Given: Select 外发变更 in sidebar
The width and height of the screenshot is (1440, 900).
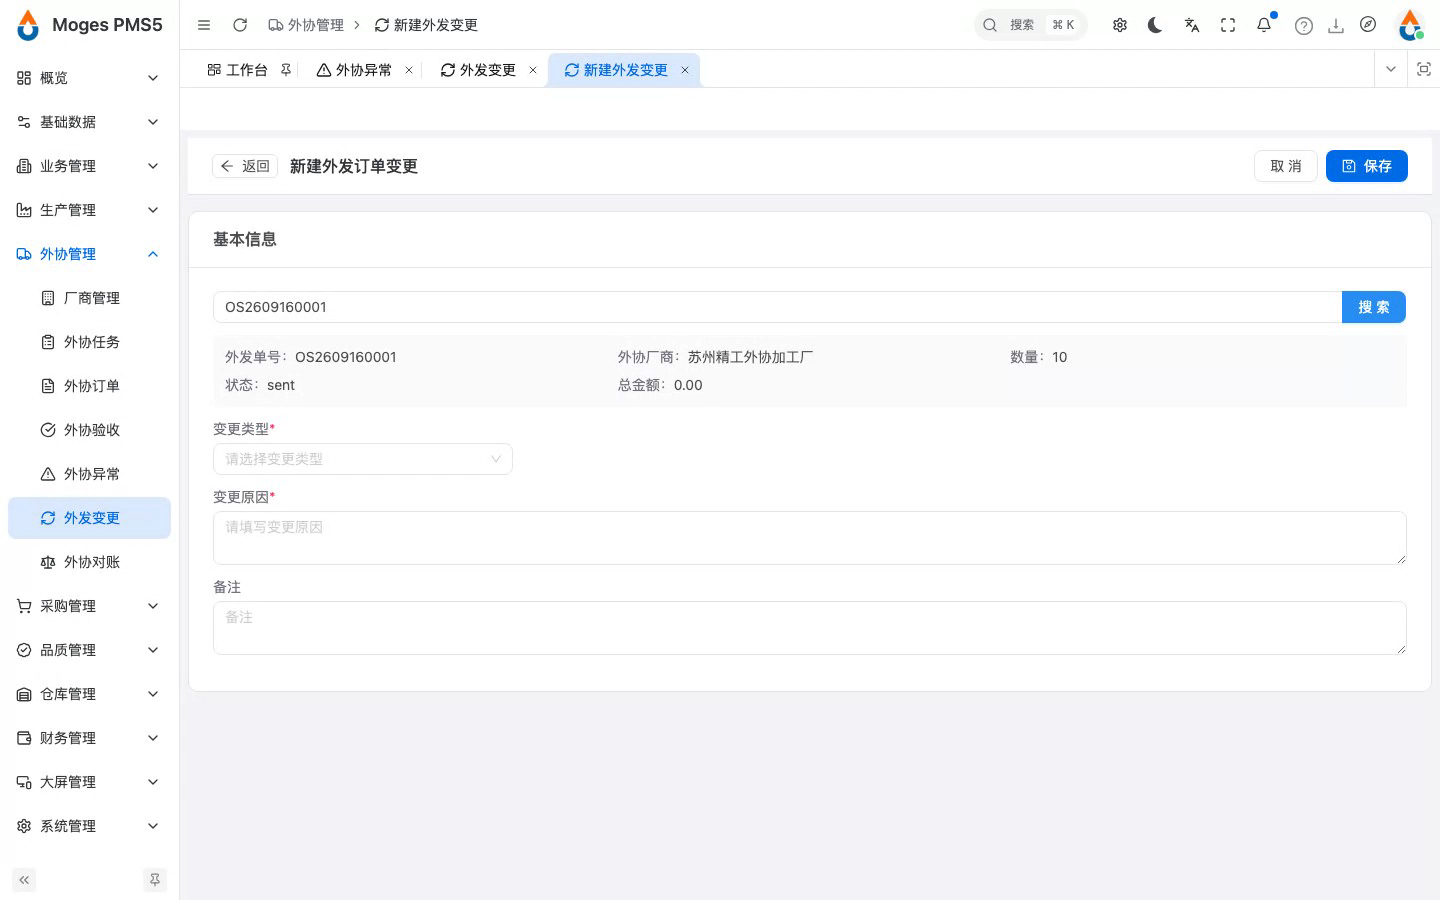Looking at the screenshot, I should 89,518.
